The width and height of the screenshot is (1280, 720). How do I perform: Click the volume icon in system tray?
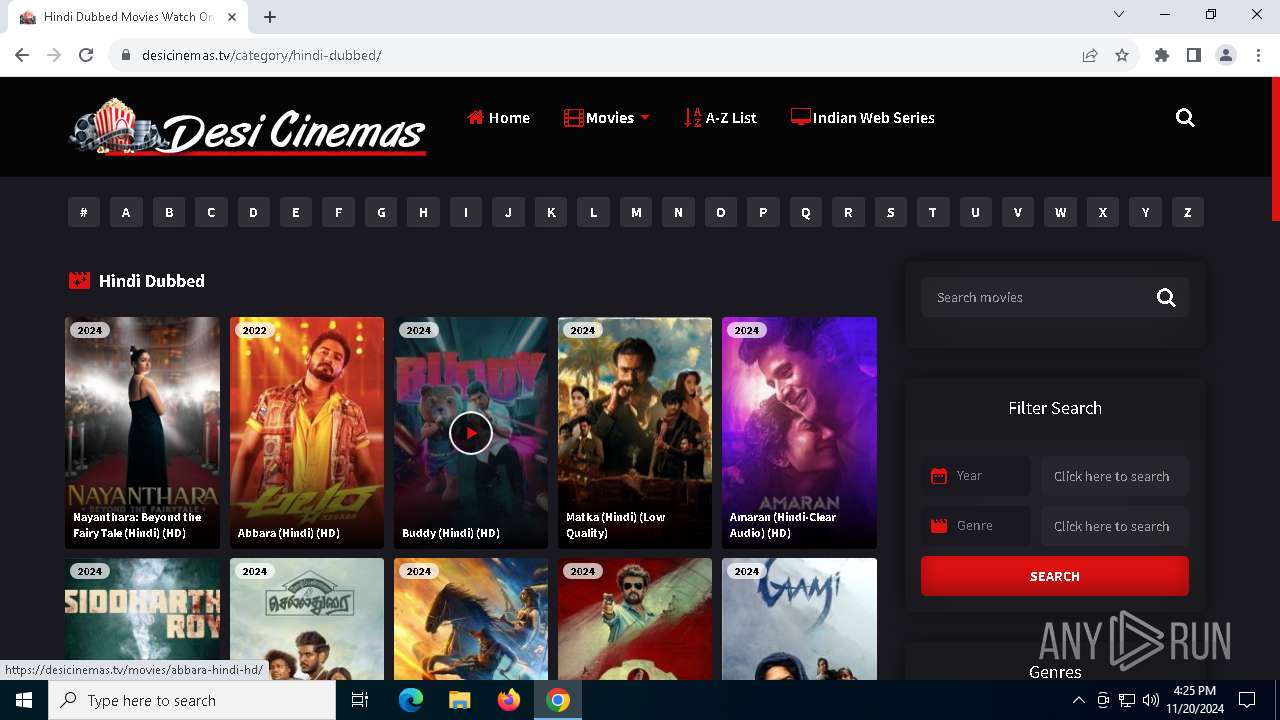click(x=1151, y=700)
